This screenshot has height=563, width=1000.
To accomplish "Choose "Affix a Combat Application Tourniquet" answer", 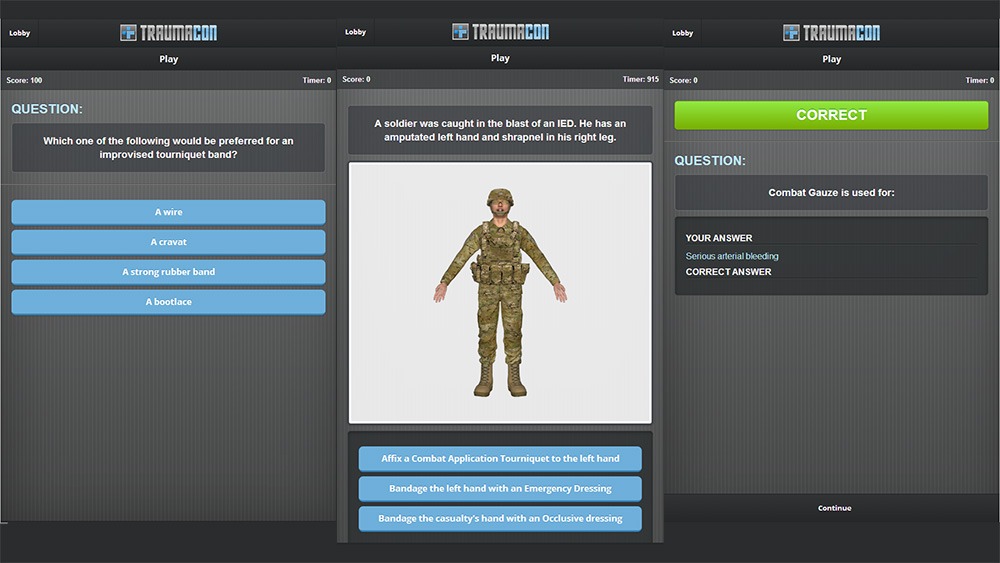I will (500, 459).
